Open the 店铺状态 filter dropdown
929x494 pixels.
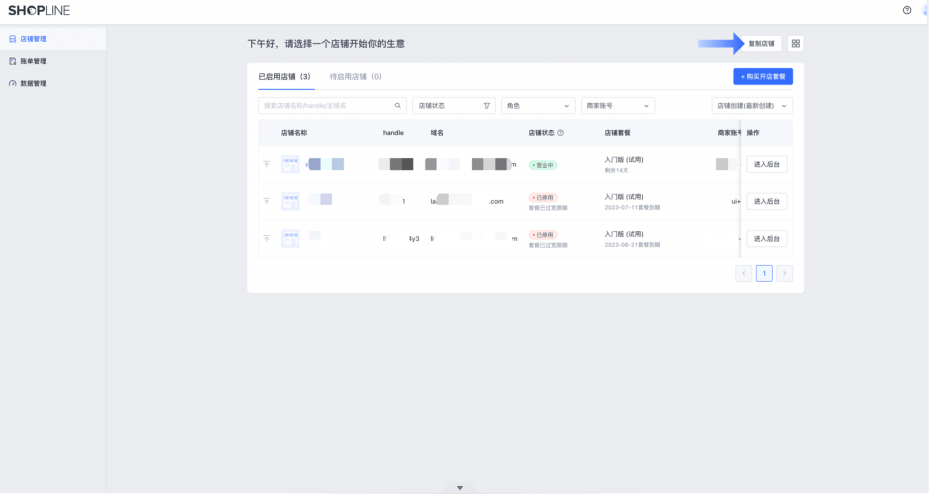pyautogui.click(x=454, y=105)
